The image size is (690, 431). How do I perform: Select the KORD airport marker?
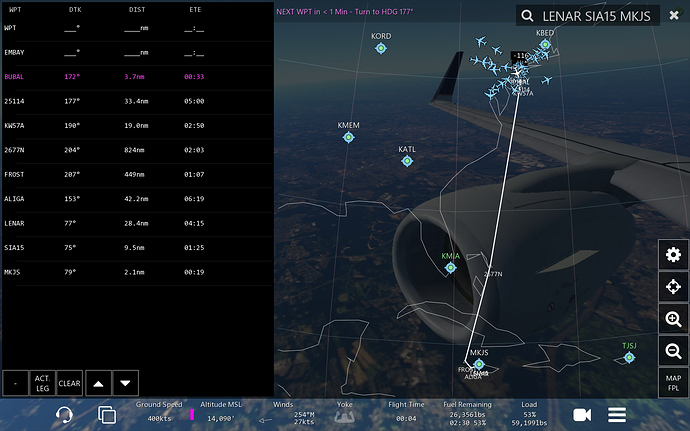coord(381,48)
